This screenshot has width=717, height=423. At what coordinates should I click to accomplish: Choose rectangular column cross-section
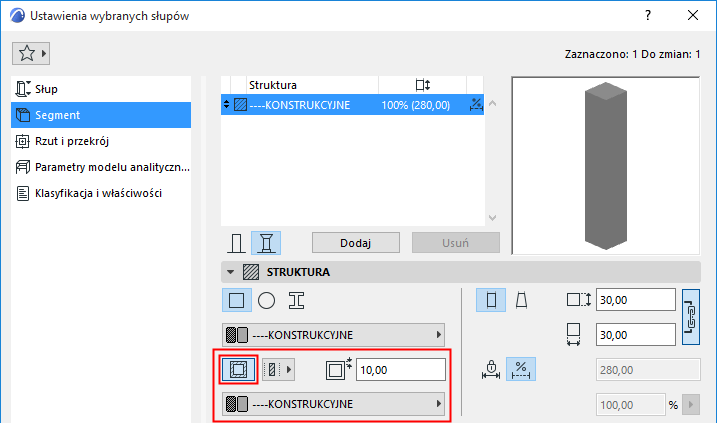tap(237, 300)
